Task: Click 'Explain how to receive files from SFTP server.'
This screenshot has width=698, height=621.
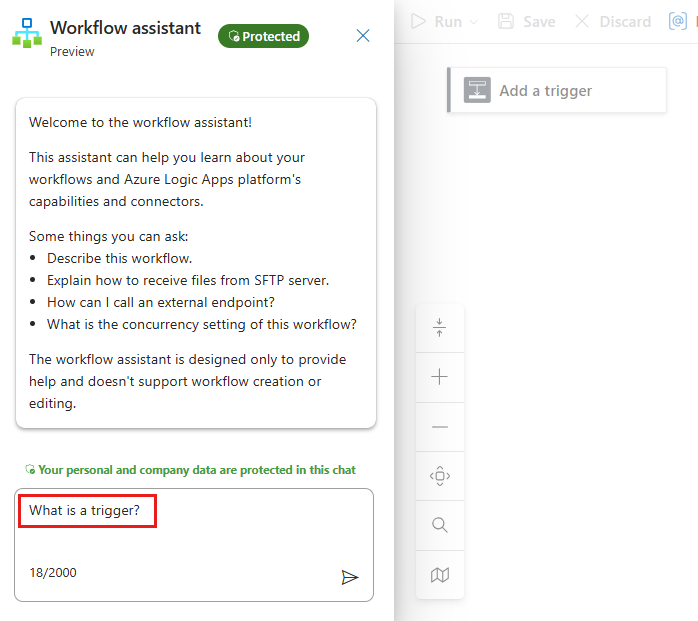Action: (x=188, y=280)
